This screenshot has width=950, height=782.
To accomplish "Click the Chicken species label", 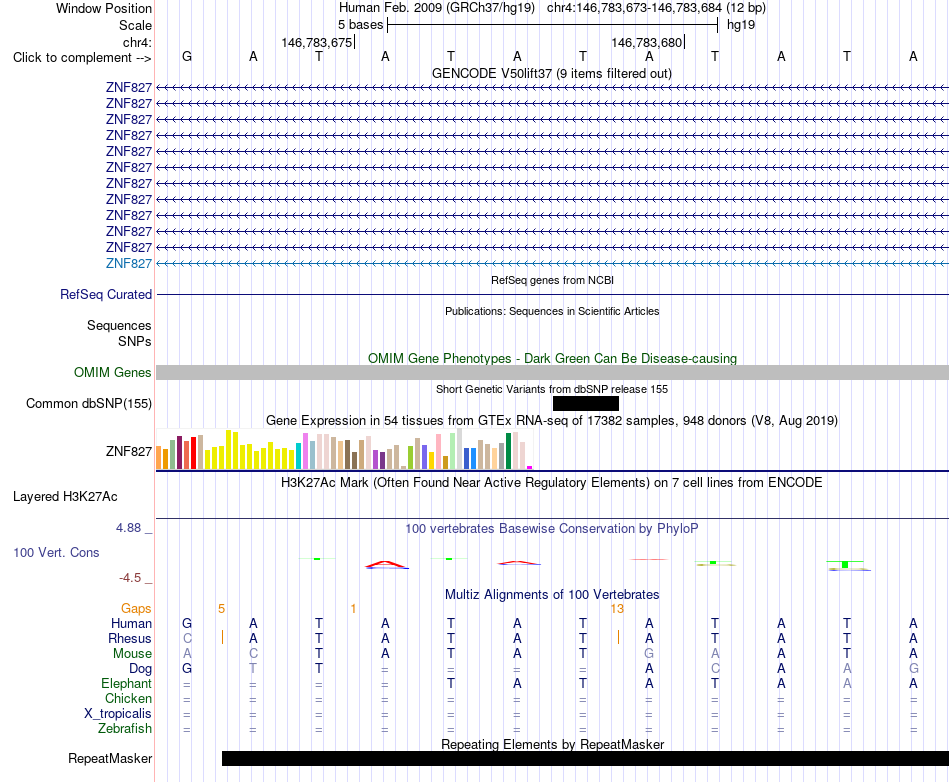I will coord(128,698).
